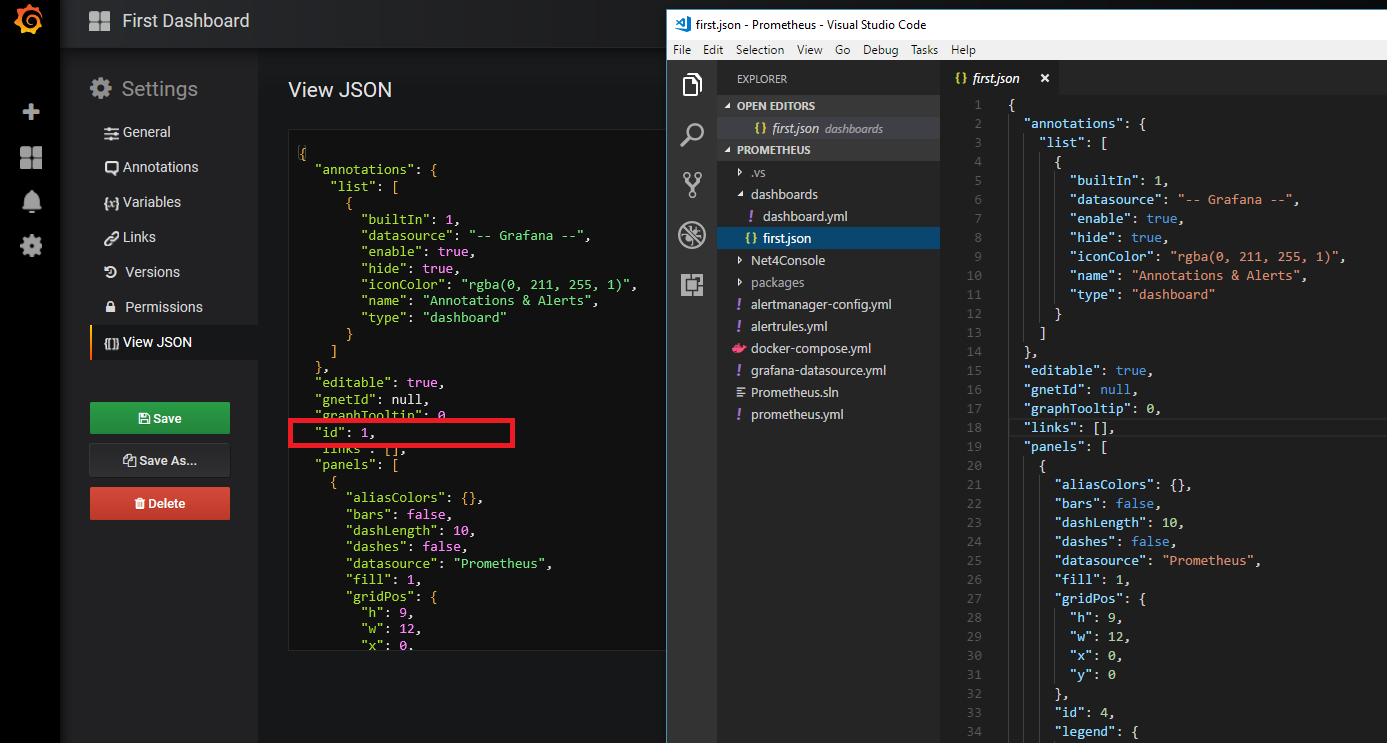1387x743 pixels.
Task: Click the VS Code logo in title bar
Action: click(x=682, y=24)
